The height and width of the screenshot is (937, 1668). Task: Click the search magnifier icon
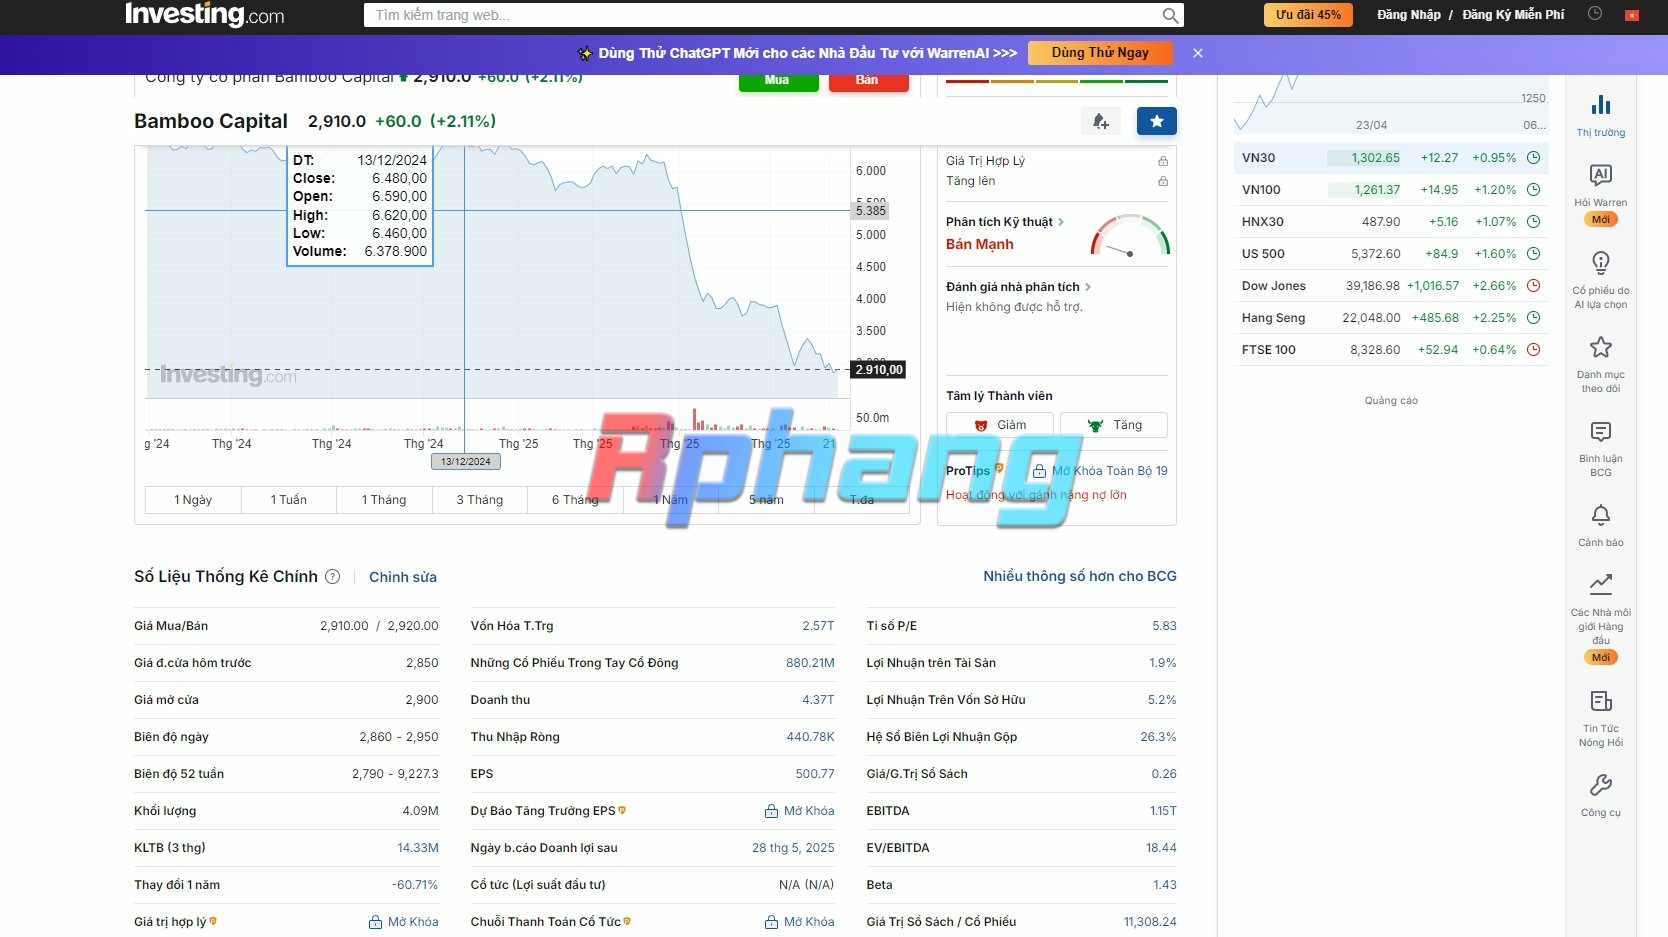[x=1170, y=15]
